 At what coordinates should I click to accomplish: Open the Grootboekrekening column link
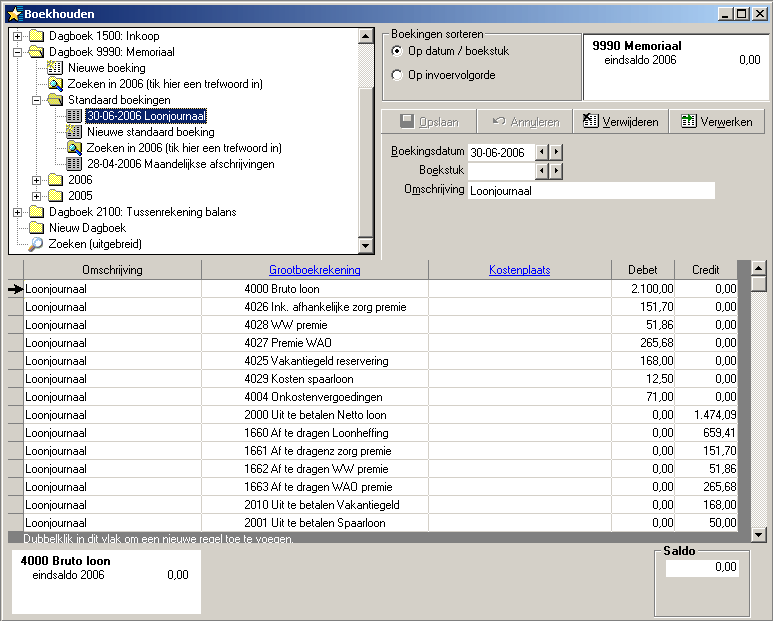coord(315,270)
